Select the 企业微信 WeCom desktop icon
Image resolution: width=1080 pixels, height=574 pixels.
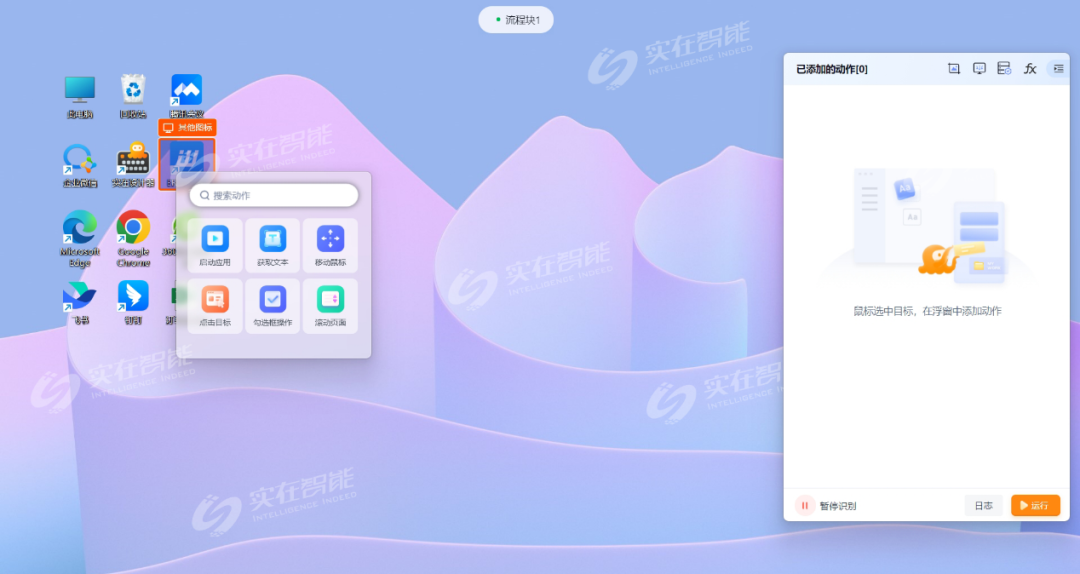(80, 165)
